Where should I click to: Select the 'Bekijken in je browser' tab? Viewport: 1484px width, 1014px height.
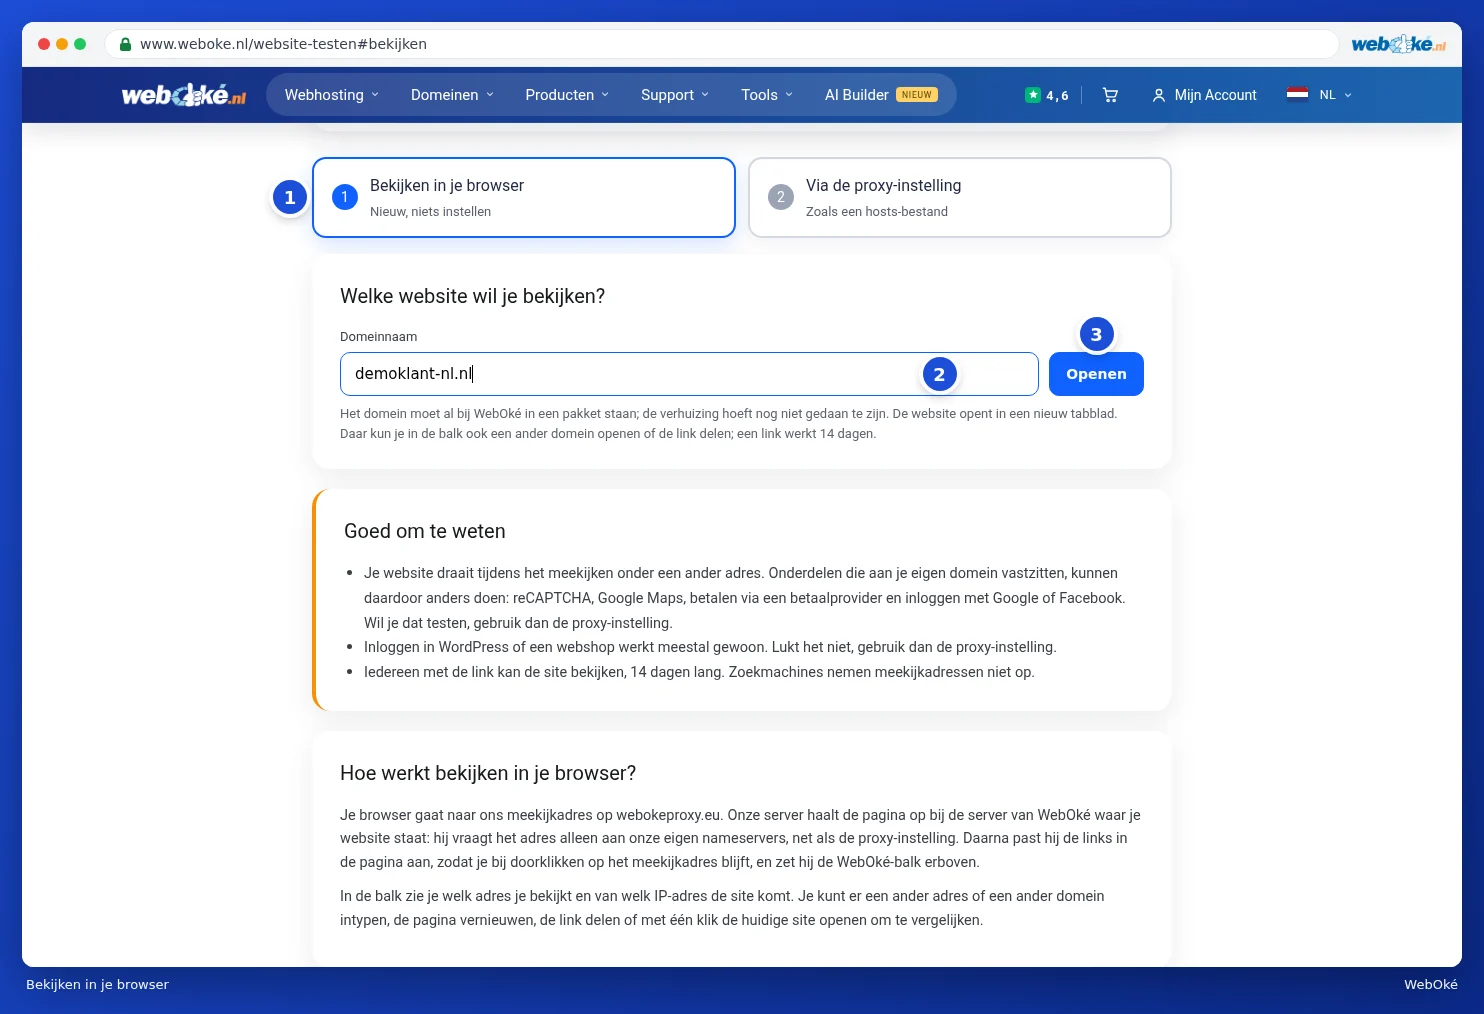click(524, 197)
